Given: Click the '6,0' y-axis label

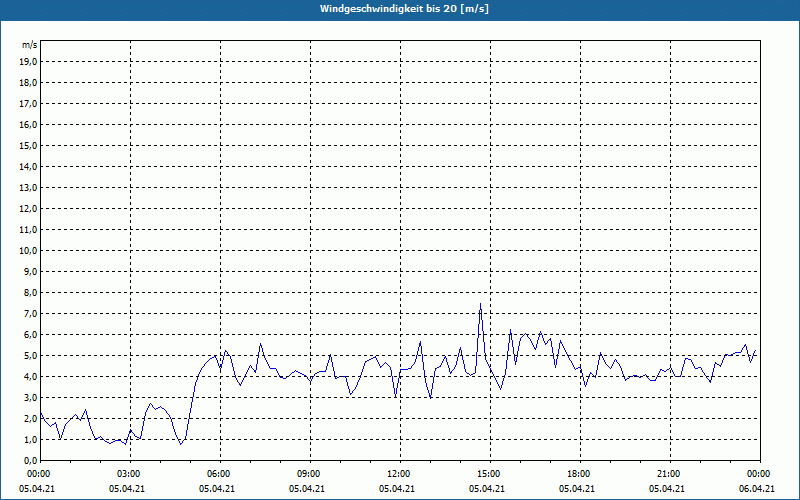Looking at the screenshot, I should (30, 335).
